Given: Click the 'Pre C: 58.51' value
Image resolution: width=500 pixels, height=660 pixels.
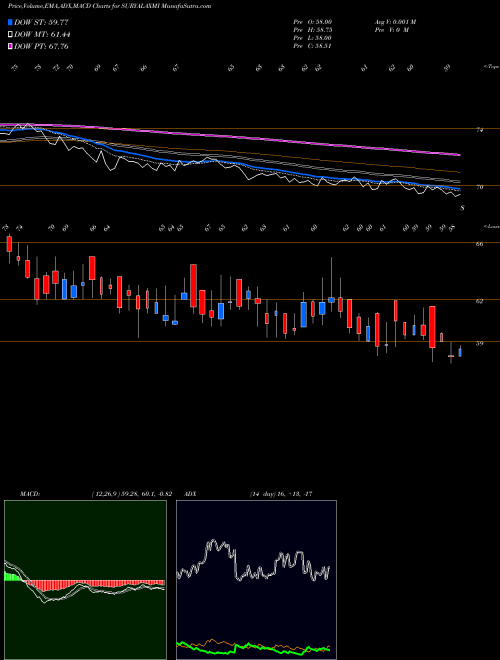Looking at the screenshot, I should click(x=313, y=46).
